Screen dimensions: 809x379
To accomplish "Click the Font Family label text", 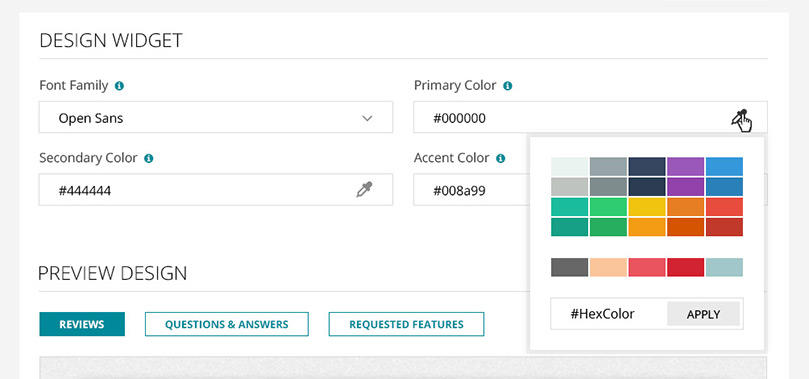I will pos(74,86).
